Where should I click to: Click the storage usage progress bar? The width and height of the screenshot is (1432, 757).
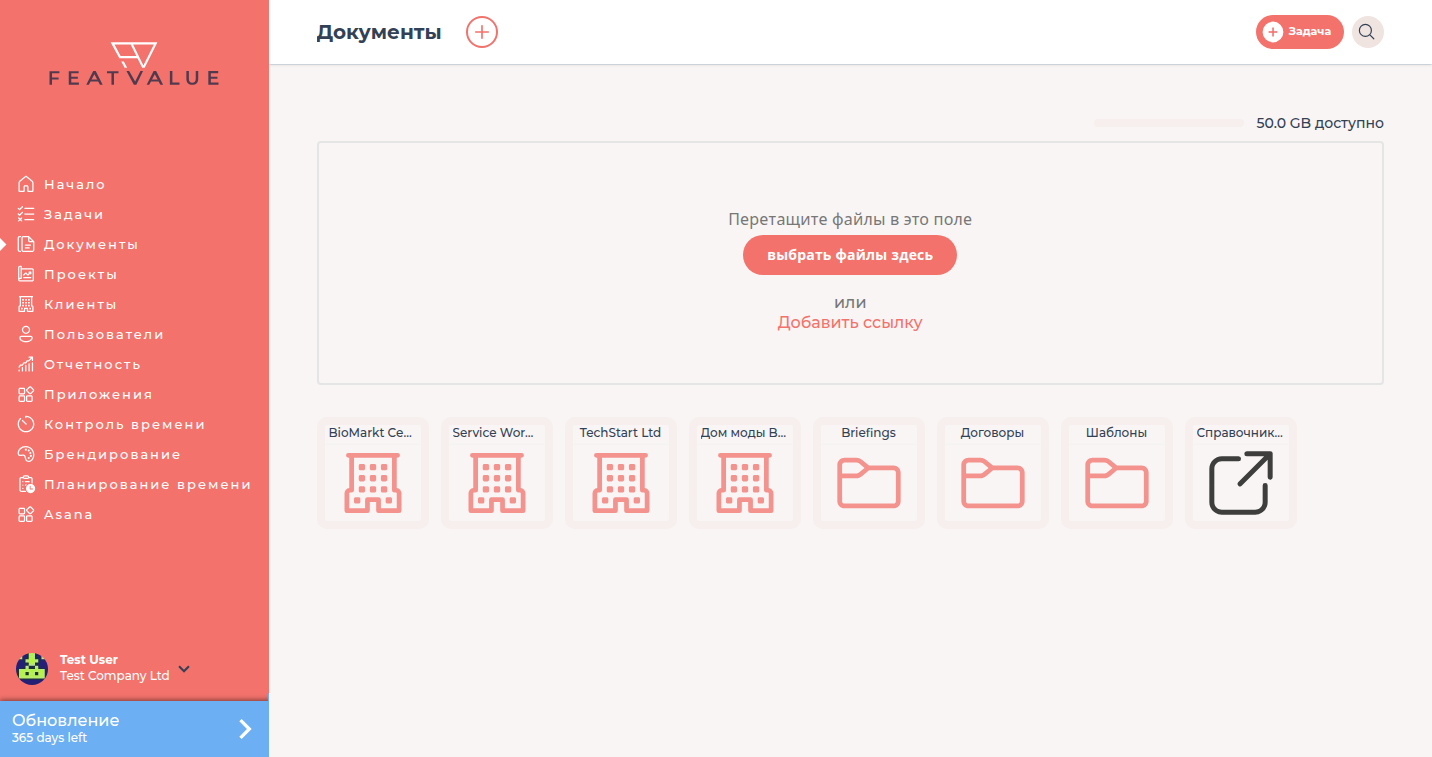[x=1169, y=123]
